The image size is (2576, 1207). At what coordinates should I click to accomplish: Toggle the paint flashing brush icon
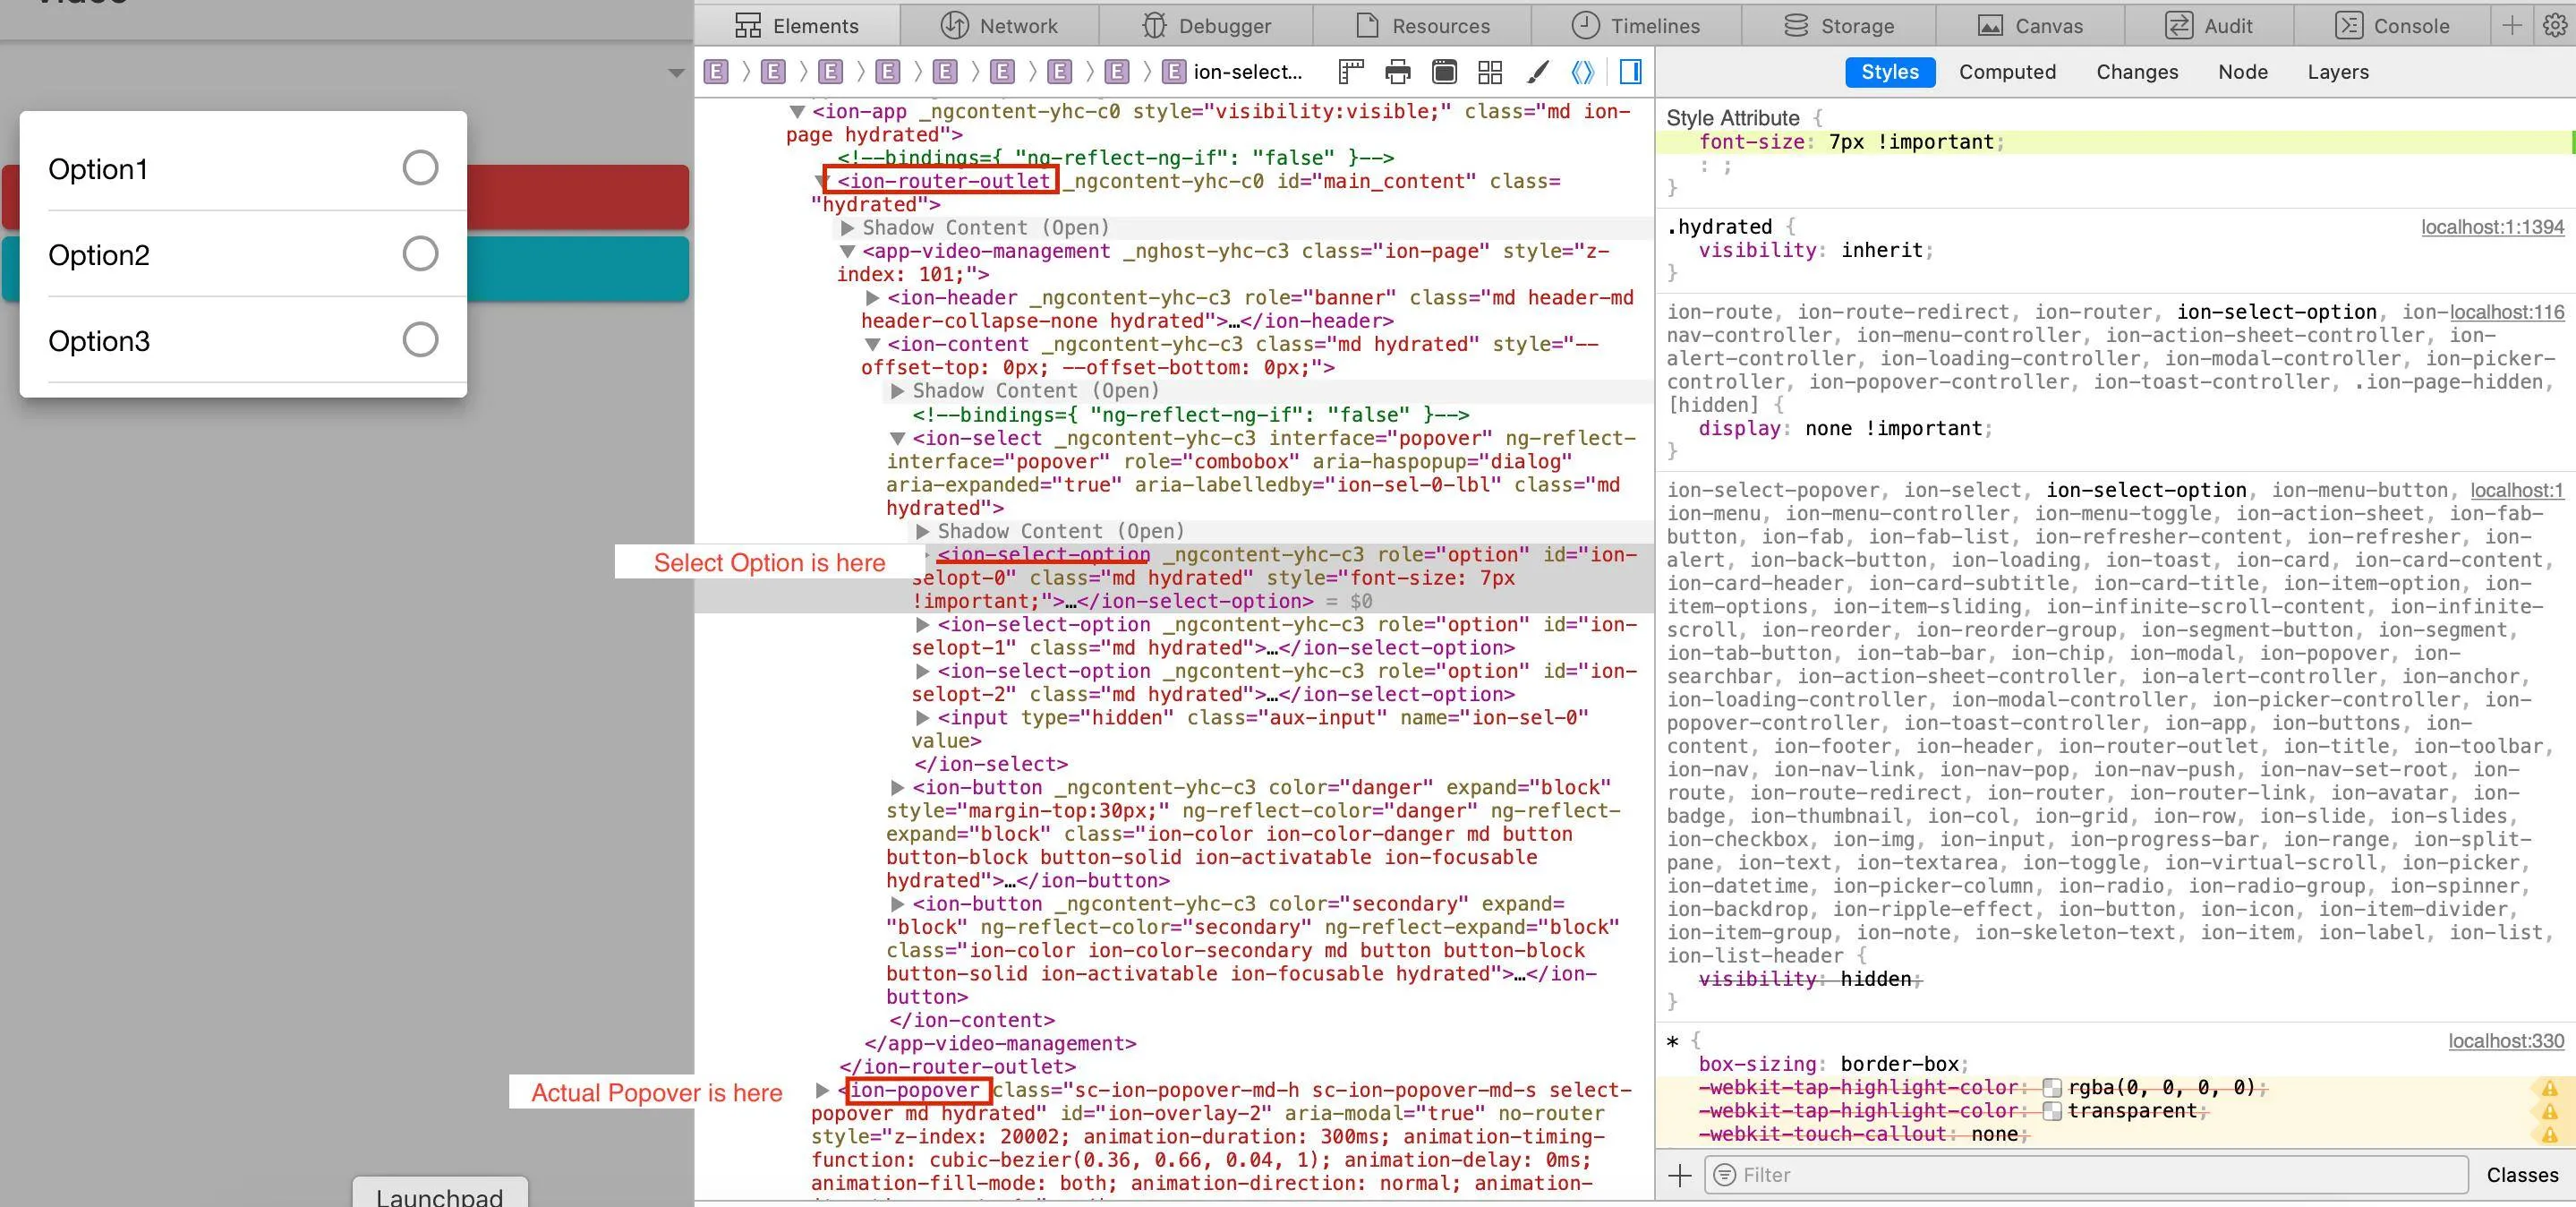1538,72
